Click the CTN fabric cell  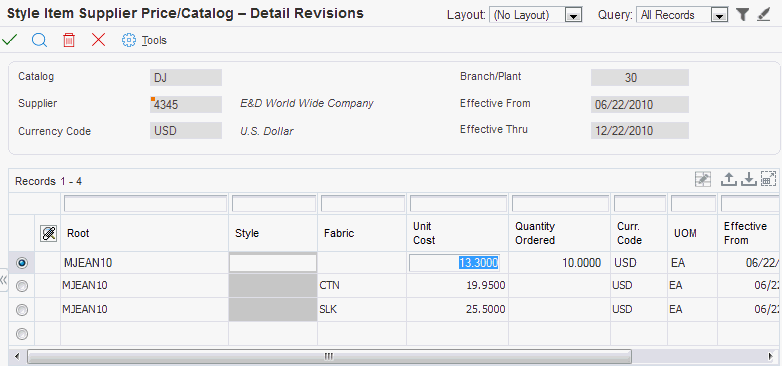tap(362, 286)
